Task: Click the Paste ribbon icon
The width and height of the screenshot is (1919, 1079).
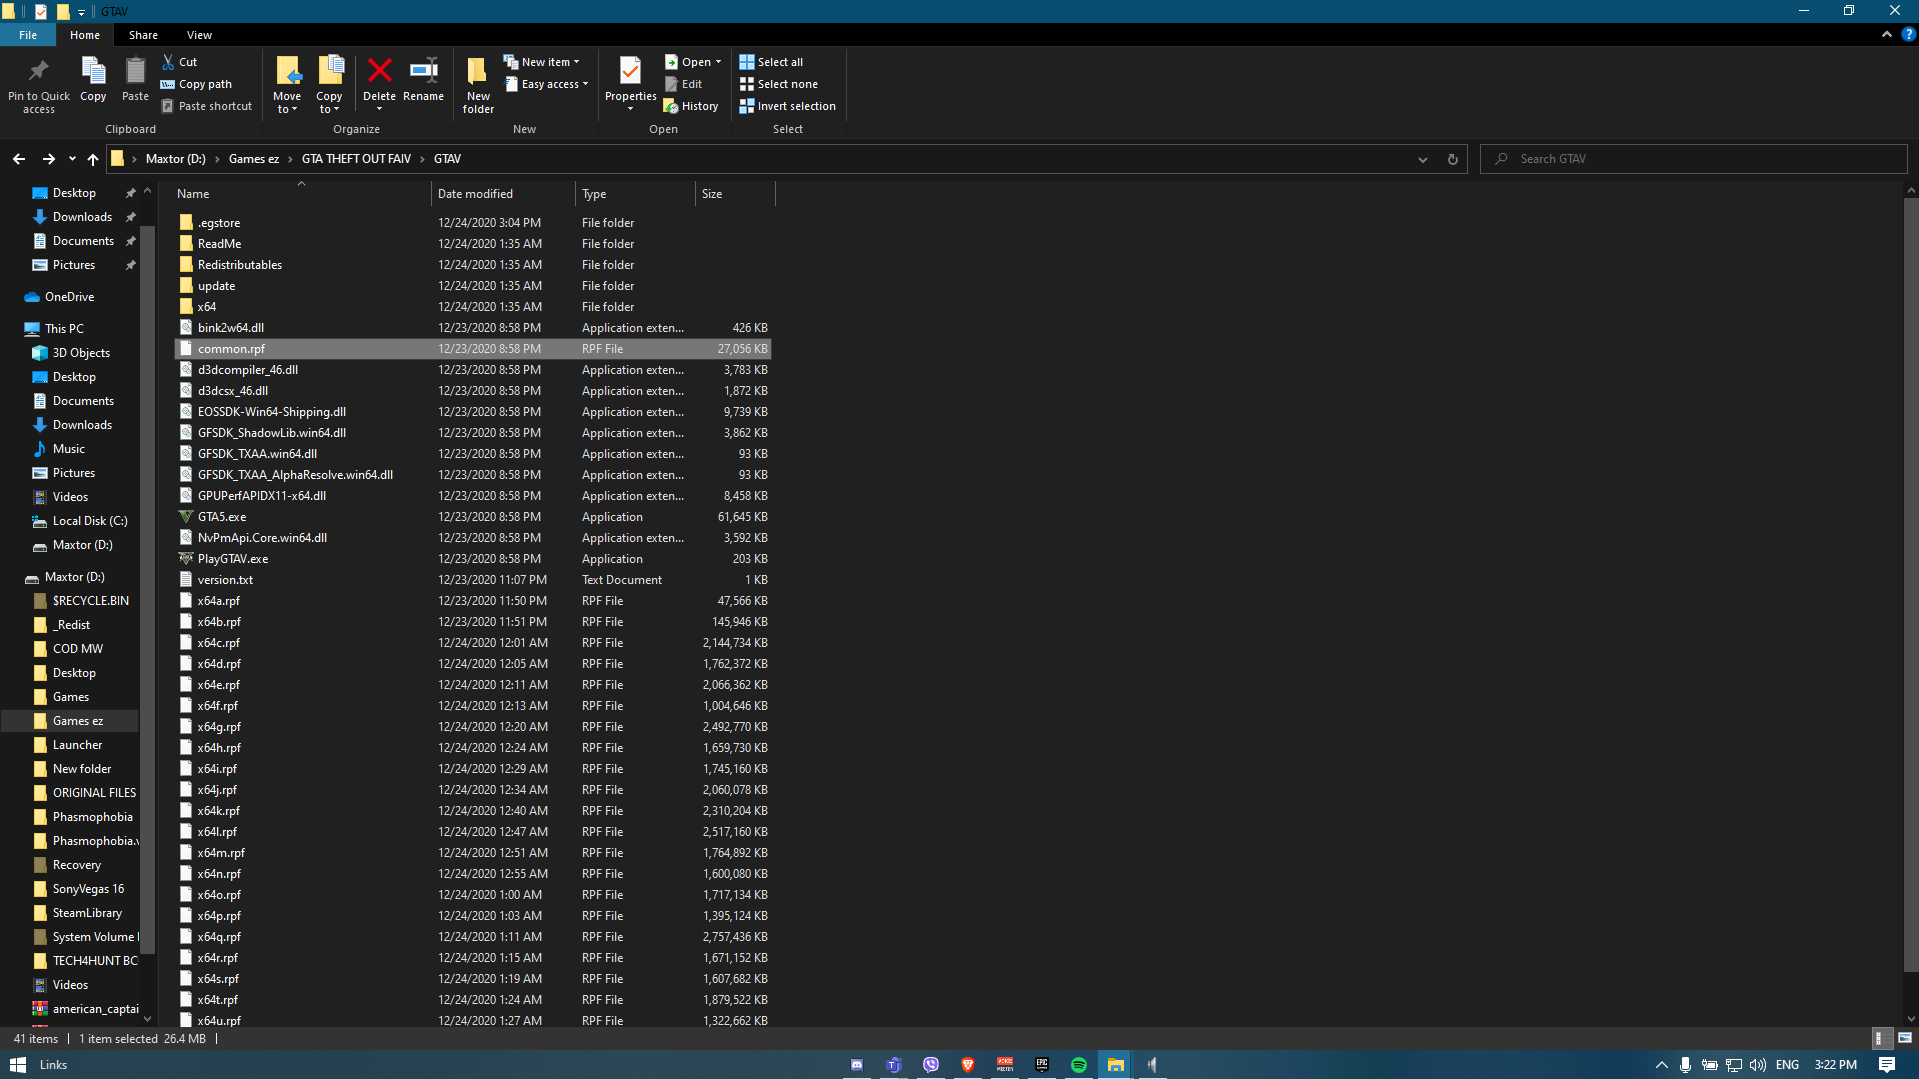Action: point(135,73)
